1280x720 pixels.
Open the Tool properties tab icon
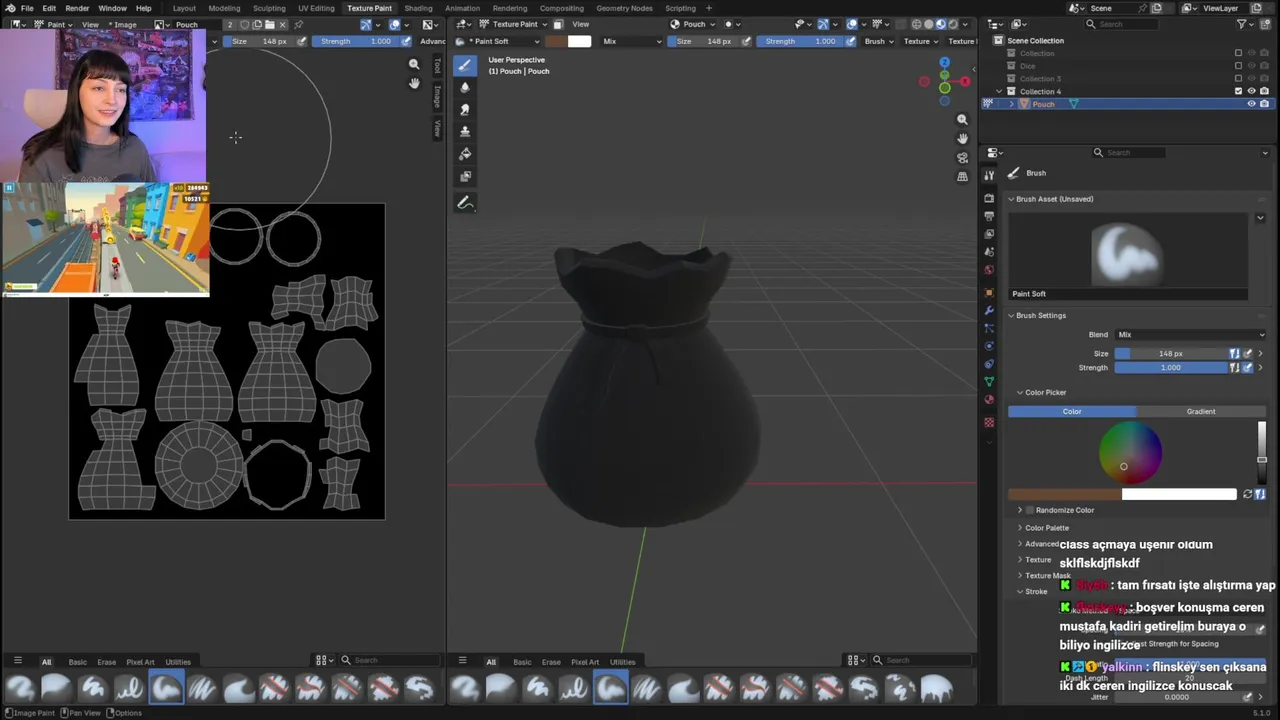[x=989, y=174]
